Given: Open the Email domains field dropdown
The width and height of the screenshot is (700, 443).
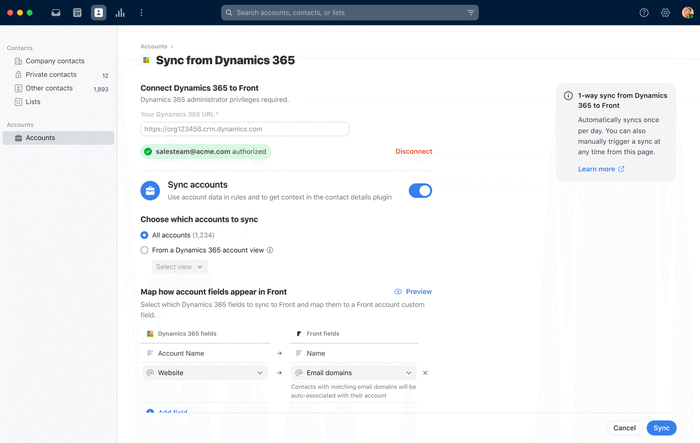Looking at the screenshot, I should [354, 373].
